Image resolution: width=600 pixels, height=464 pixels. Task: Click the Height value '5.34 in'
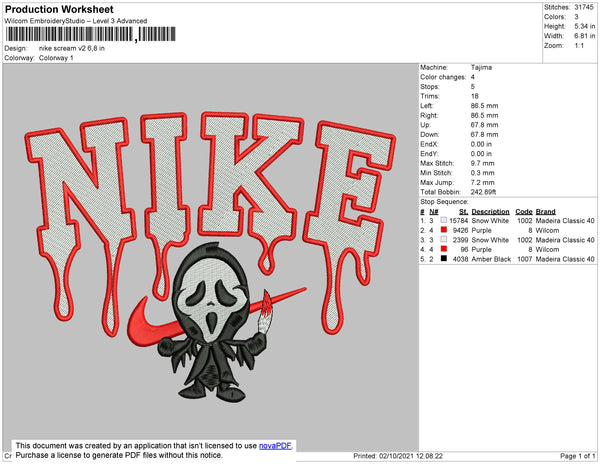coord(585,26)
